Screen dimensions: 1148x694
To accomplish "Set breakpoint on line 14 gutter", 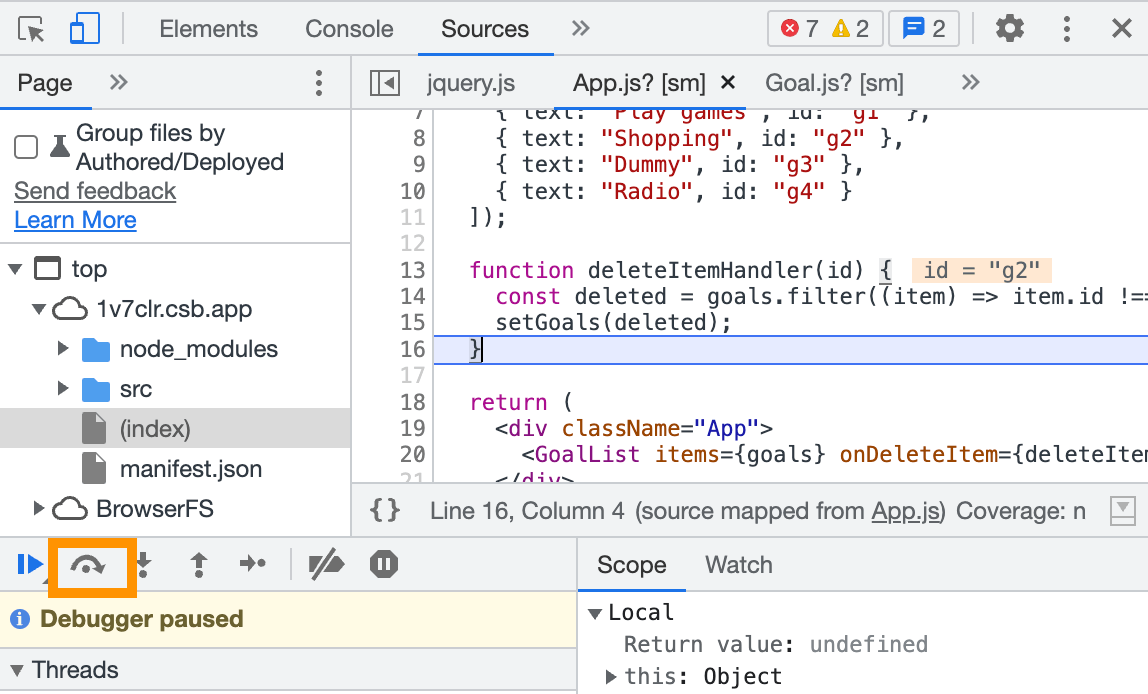I will point(412,296).
